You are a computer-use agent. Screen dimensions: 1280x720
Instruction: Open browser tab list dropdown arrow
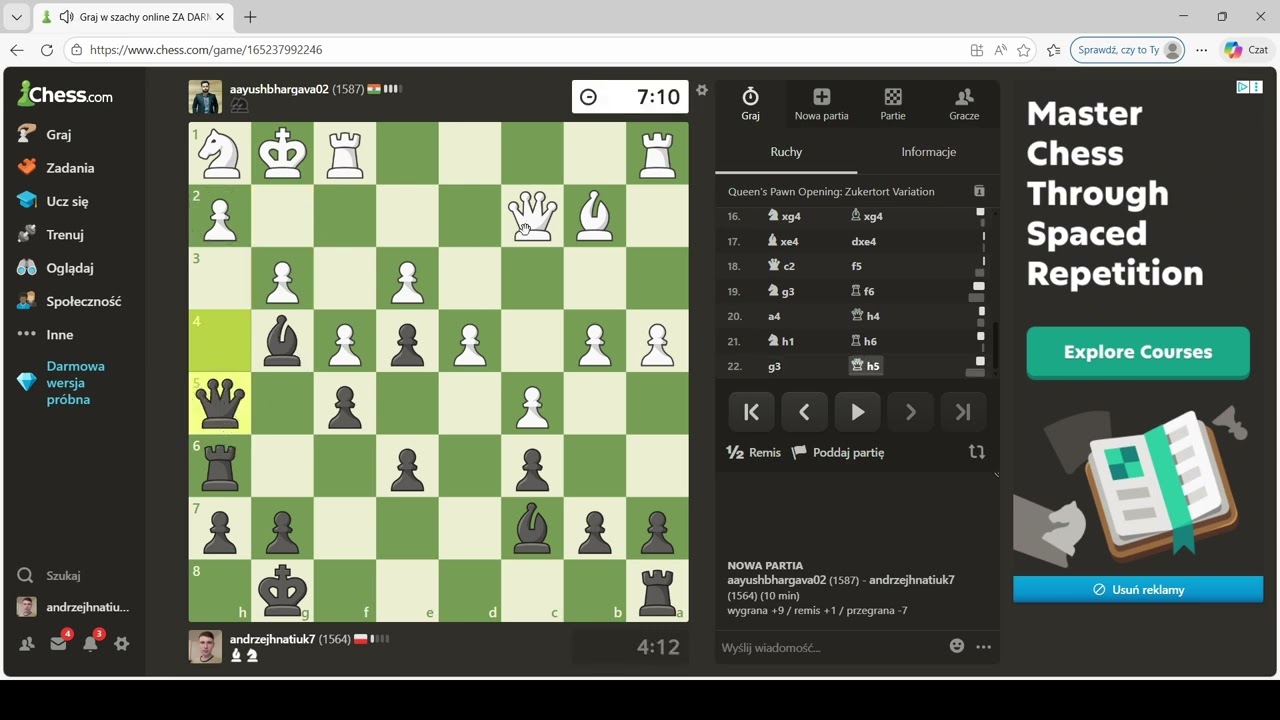(16, 17)
